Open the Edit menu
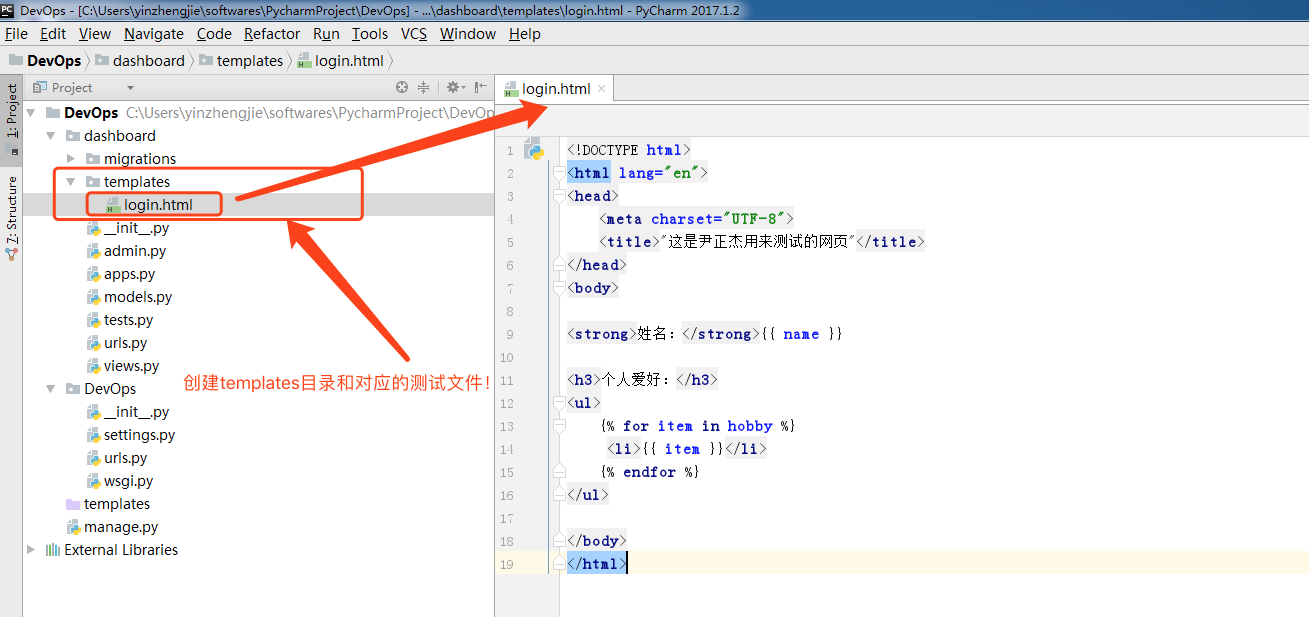This screenshot has height=617, width=1309. [53, 34]
